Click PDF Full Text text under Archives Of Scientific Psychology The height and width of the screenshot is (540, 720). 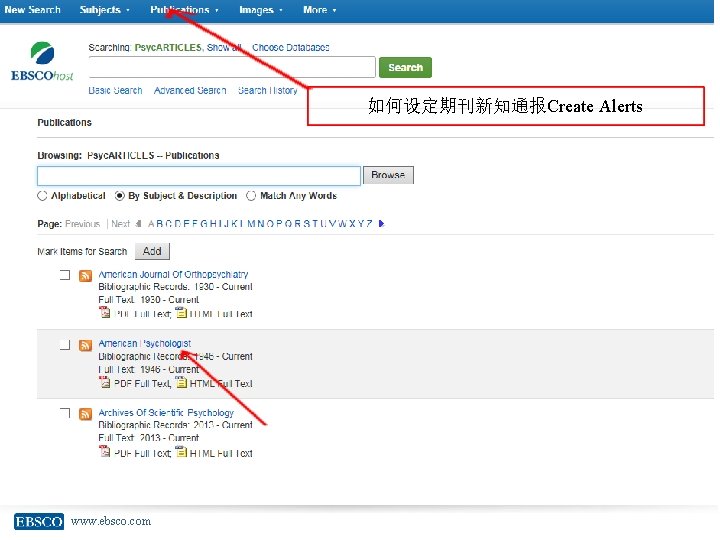[143, 453]
